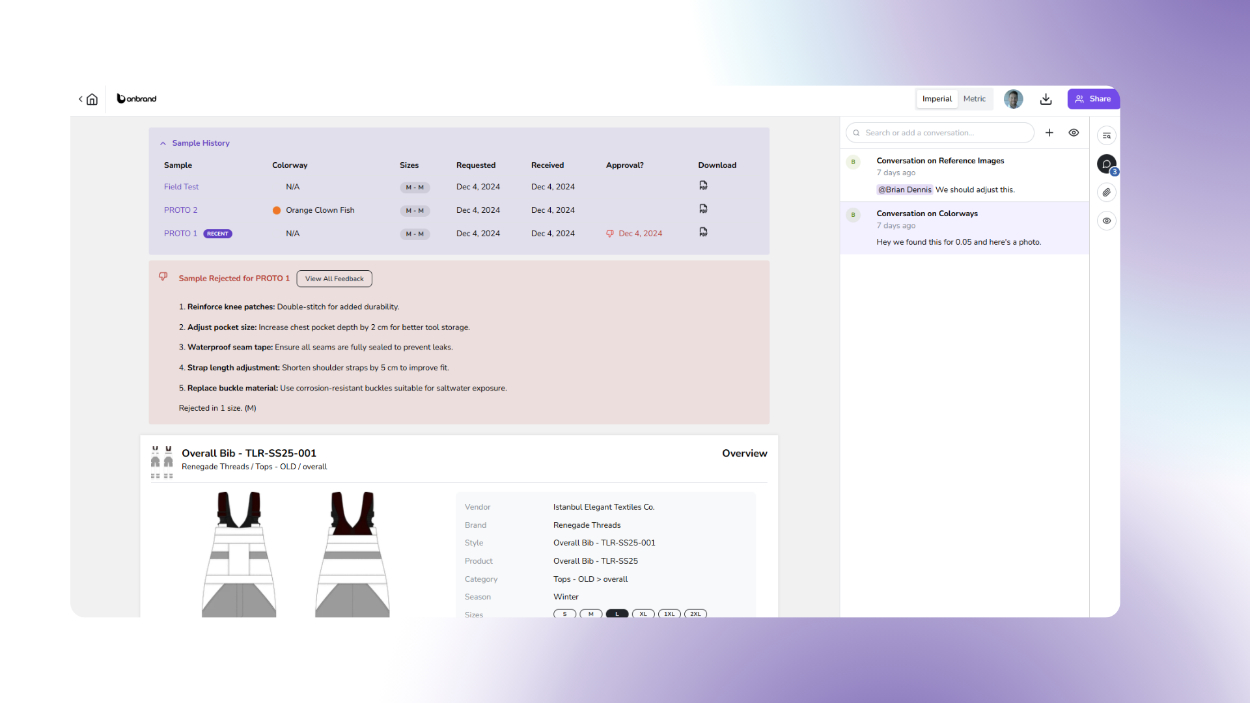Image resolution: width=1250 pixels, height=703 pixels.
Task: Select the XL size pill
Action: point(643,614)
